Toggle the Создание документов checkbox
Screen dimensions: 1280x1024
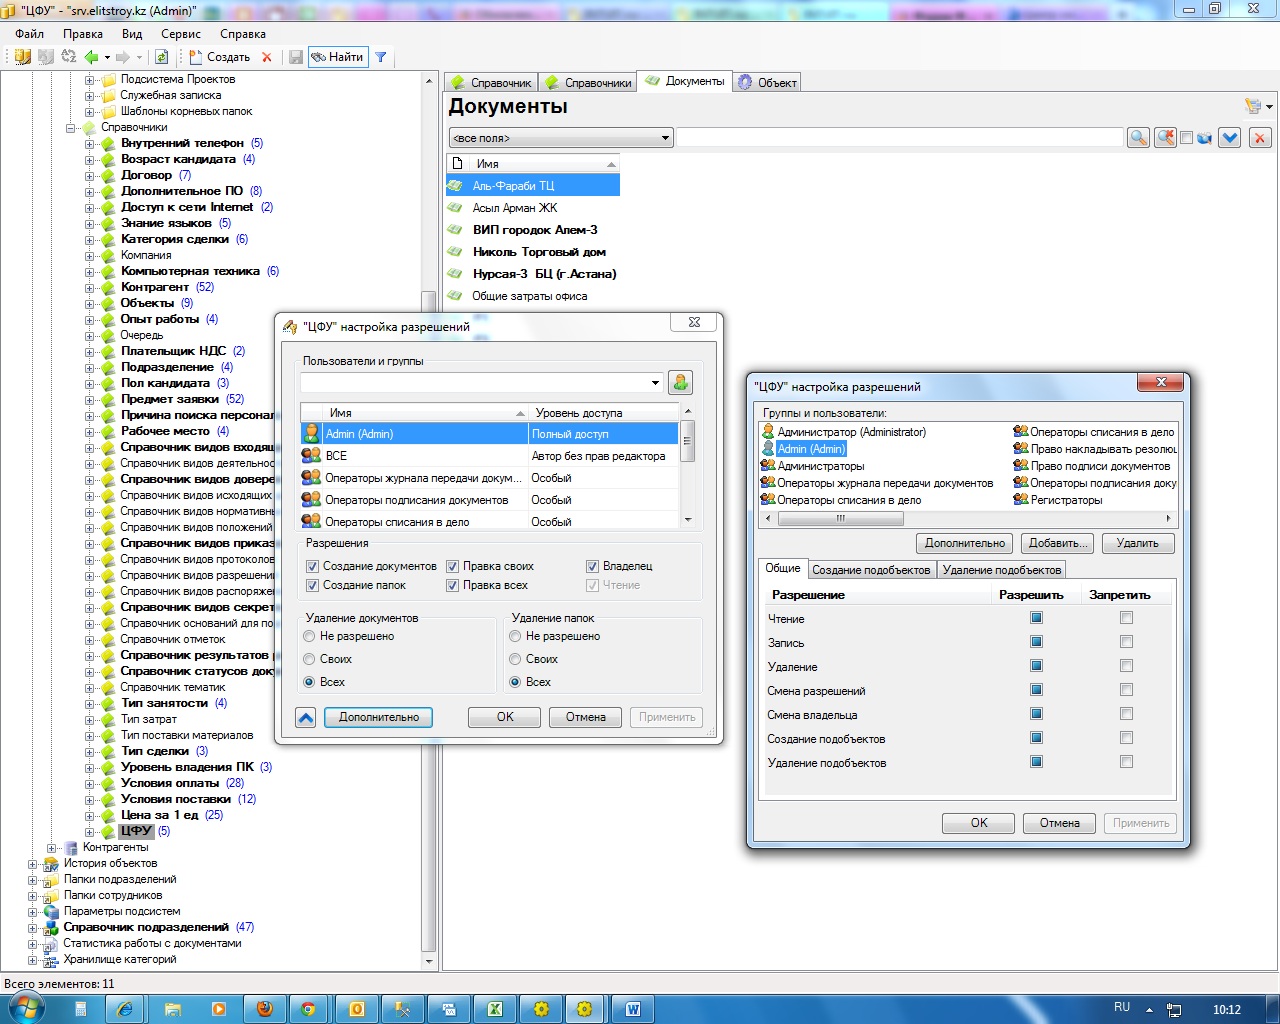(313, 566)
